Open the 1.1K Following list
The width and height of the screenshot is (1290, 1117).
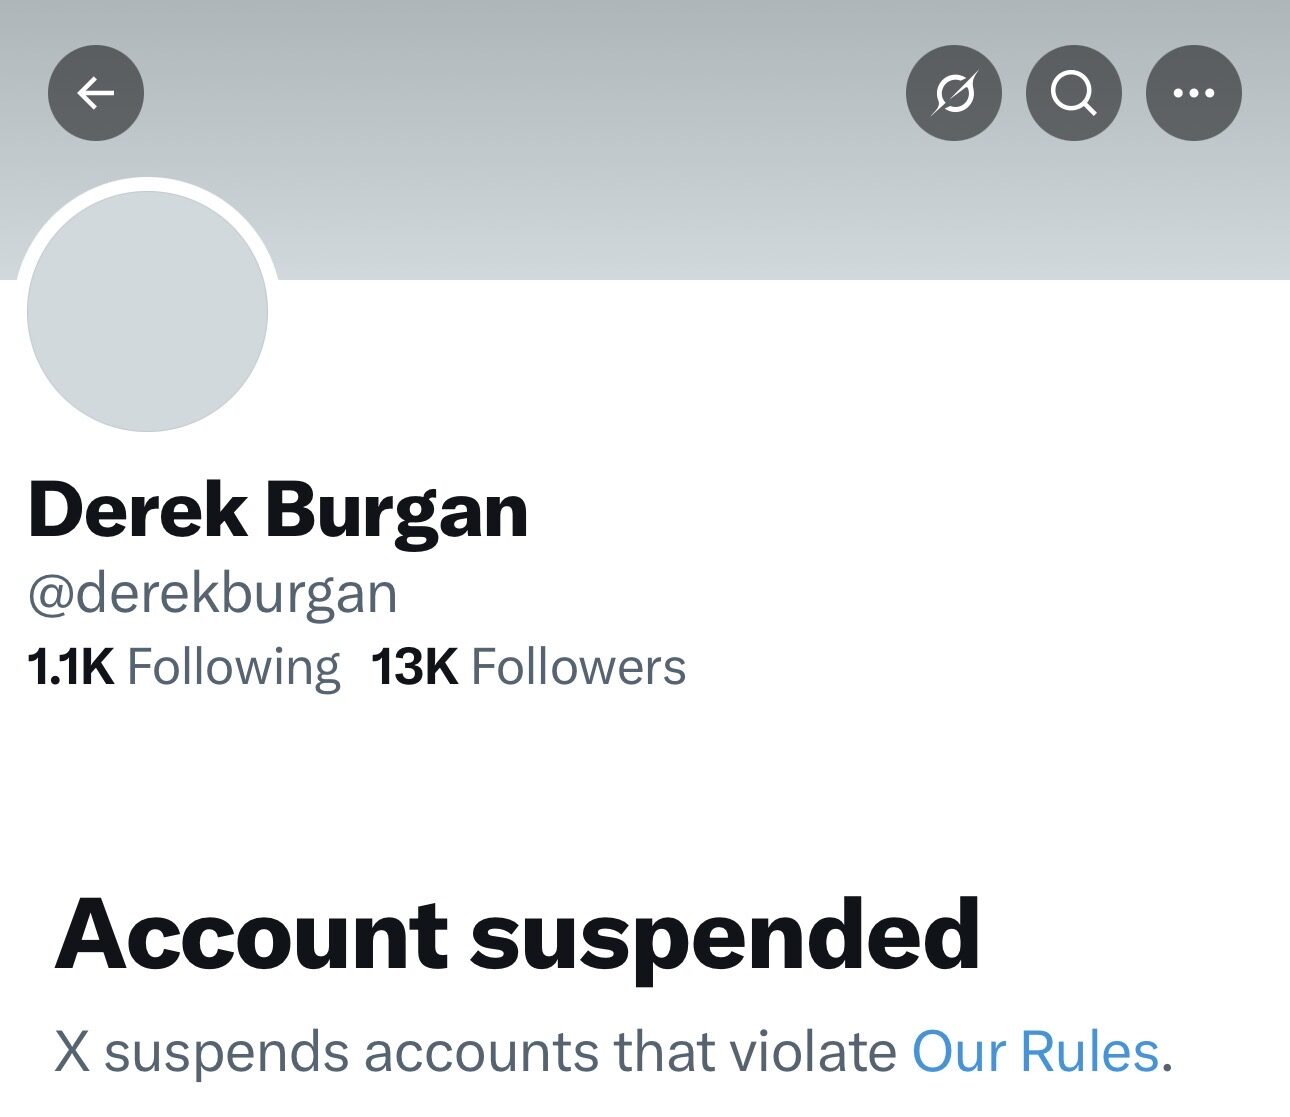(184, 667)
